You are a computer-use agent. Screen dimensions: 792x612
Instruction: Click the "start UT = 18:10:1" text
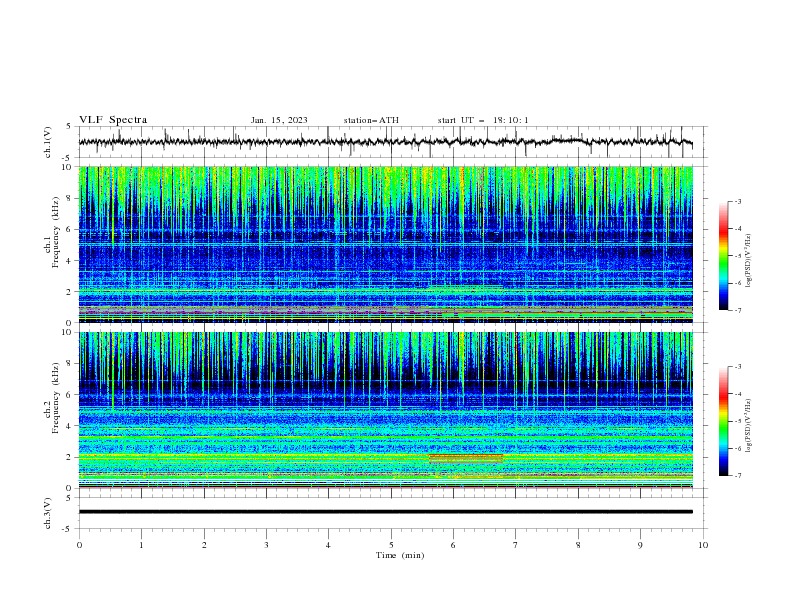483,120
